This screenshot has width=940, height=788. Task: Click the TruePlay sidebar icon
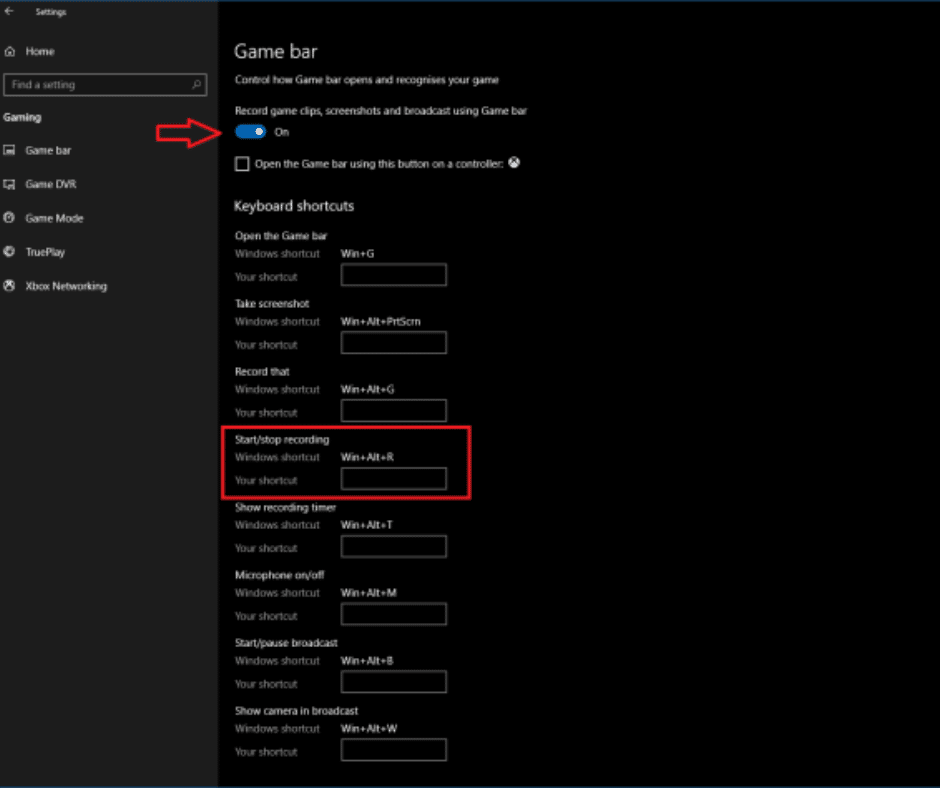[10, 252]
